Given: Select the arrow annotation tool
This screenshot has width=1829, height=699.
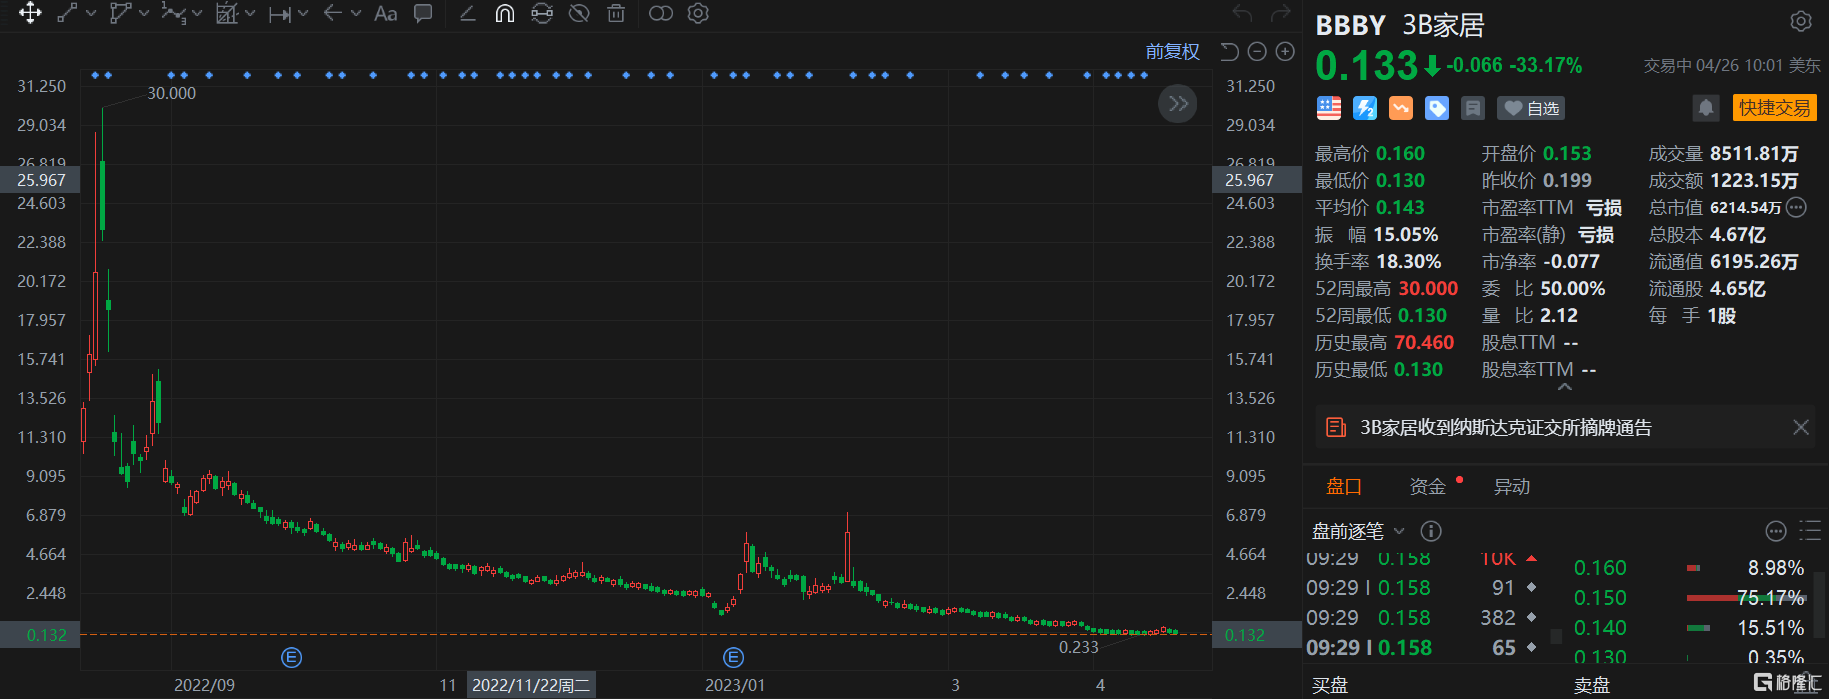Looking at the screenshot, I should pos(333,13).
